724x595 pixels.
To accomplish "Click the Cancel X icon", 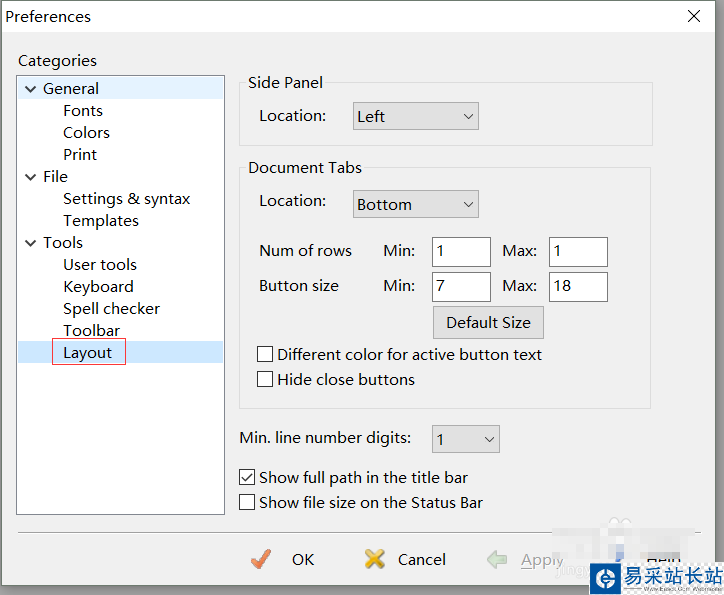I will pyautogui.click(x=375, y=559).
